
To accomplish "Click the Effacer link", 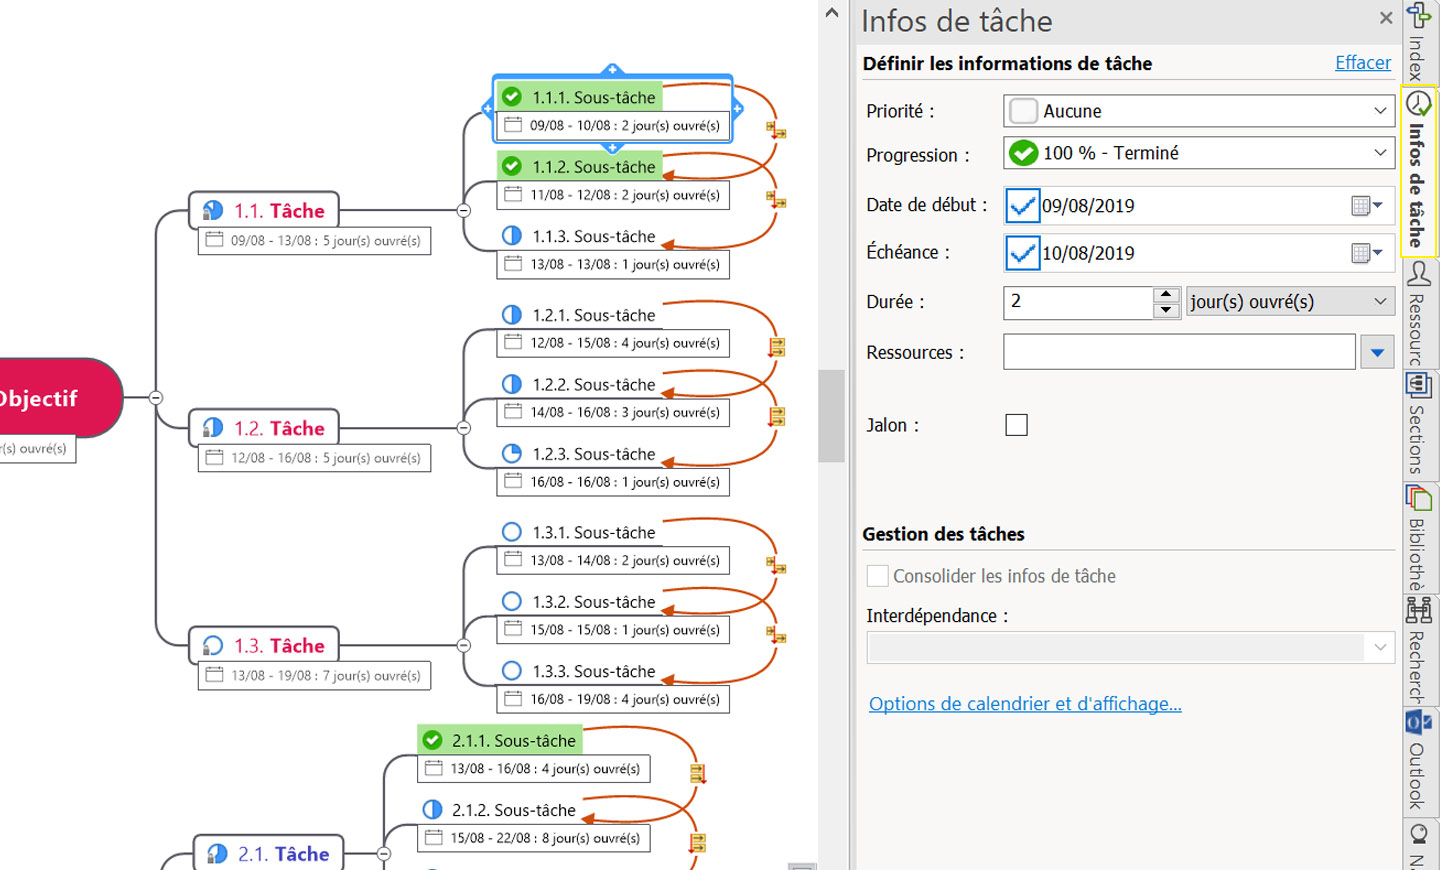I will click(x=1362, y=62).
